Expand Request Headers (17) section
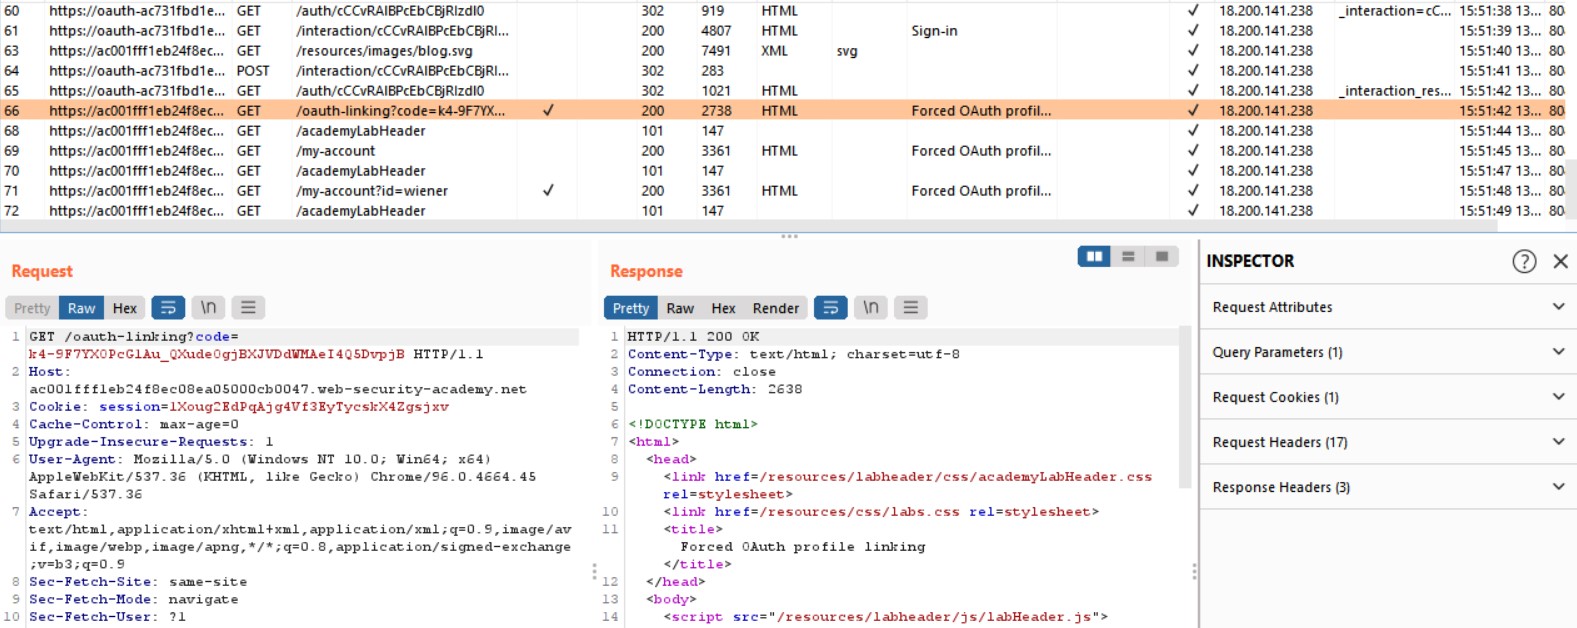Screen dimensions: 1577x628 click(1388, 442)
